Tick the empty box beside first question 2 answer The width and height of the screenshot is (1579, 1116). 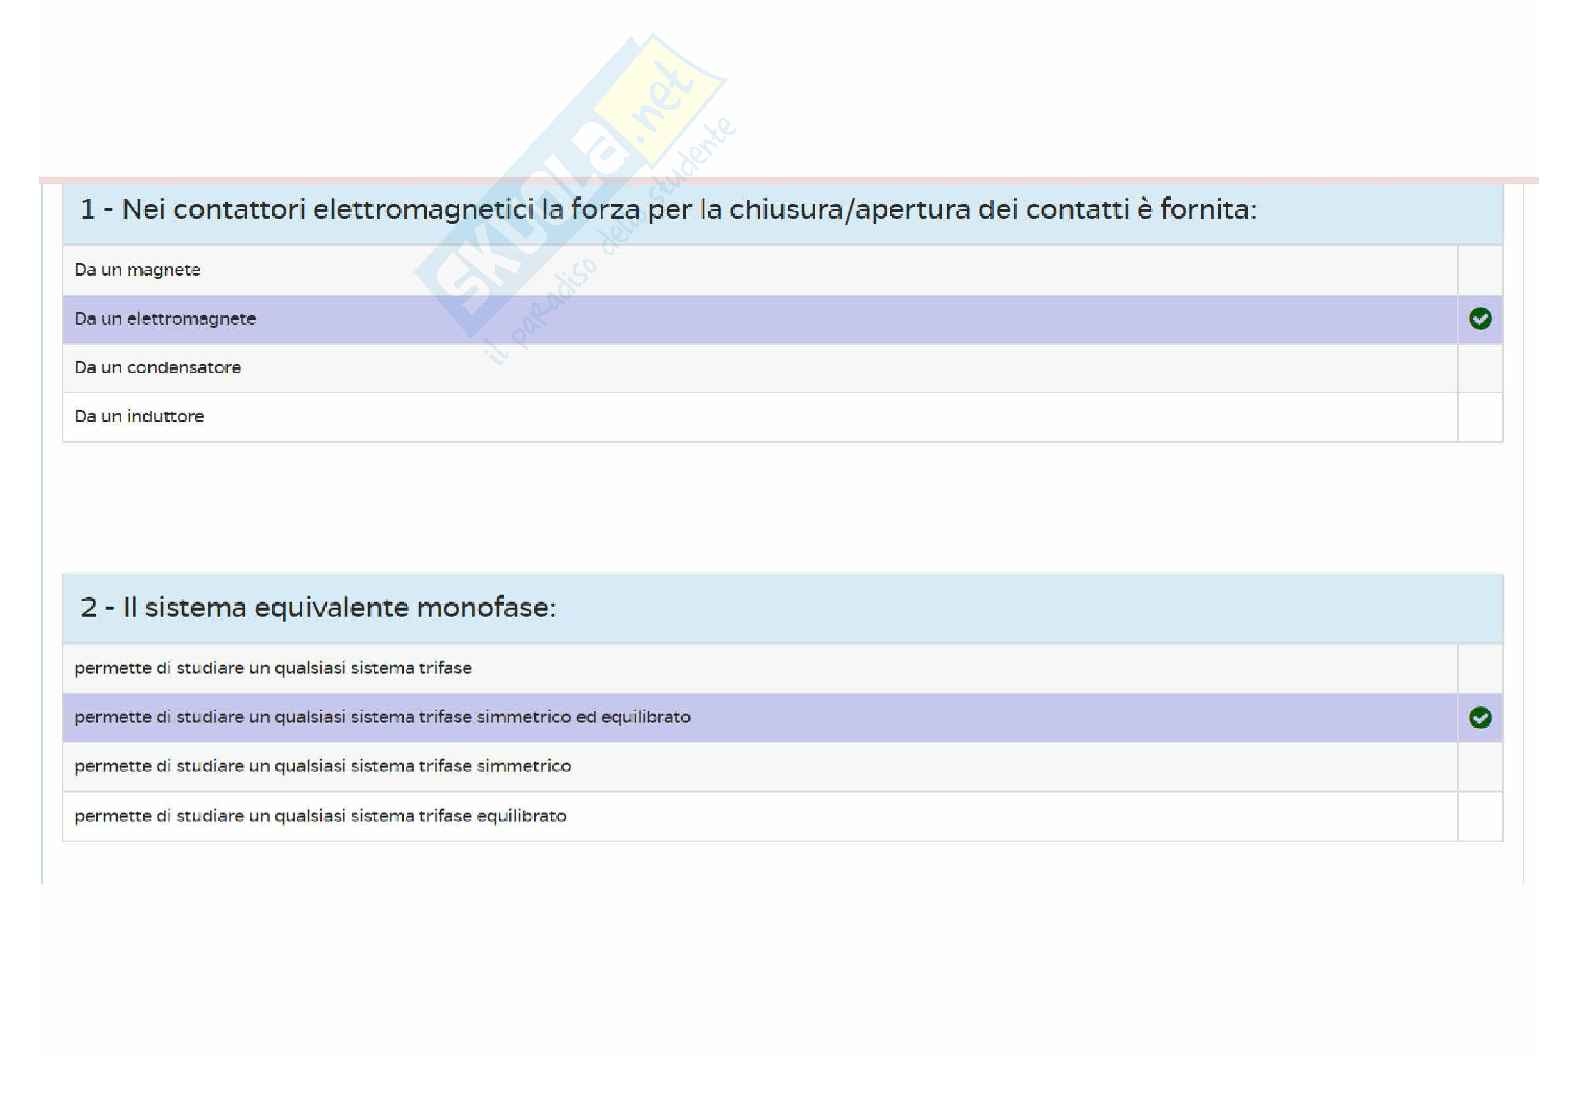(x=1480, y=668)
